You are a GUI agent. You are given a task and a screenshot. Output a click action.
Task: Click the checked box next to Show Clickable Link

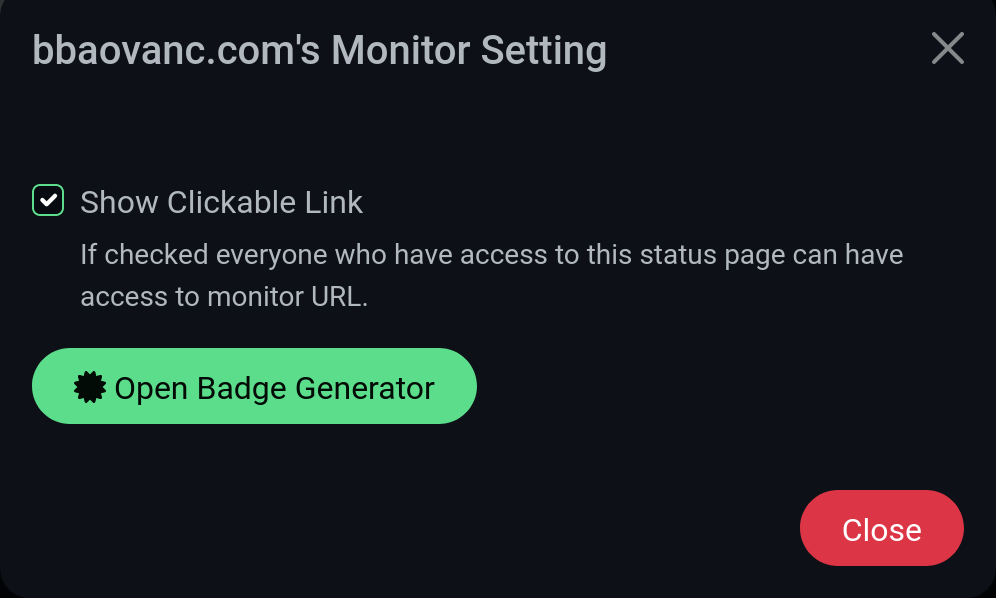47,200
